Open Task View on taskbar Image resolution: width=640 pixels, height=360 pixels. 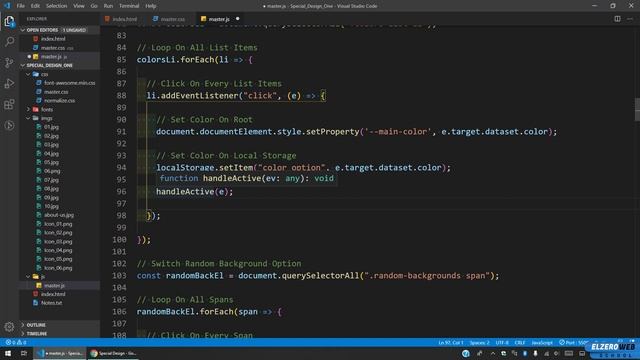point(24,353)
